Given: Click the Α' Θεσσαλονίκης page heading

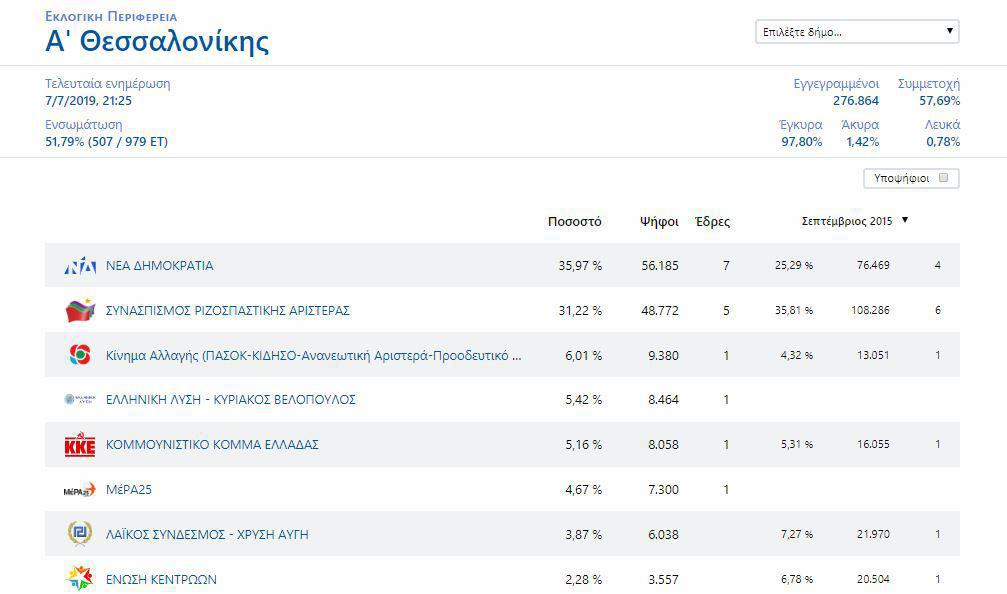Looking at the screenshot, I should point(157,42).
